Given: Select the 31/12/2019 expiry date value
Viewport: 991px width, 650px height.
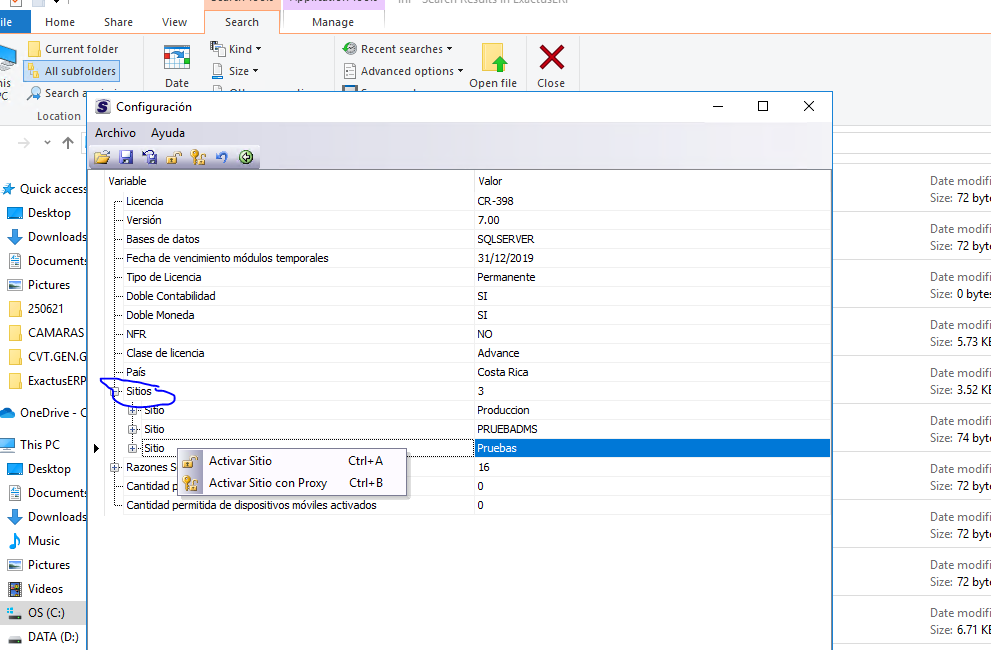Looking at the screenshot, I should [505, 258].
